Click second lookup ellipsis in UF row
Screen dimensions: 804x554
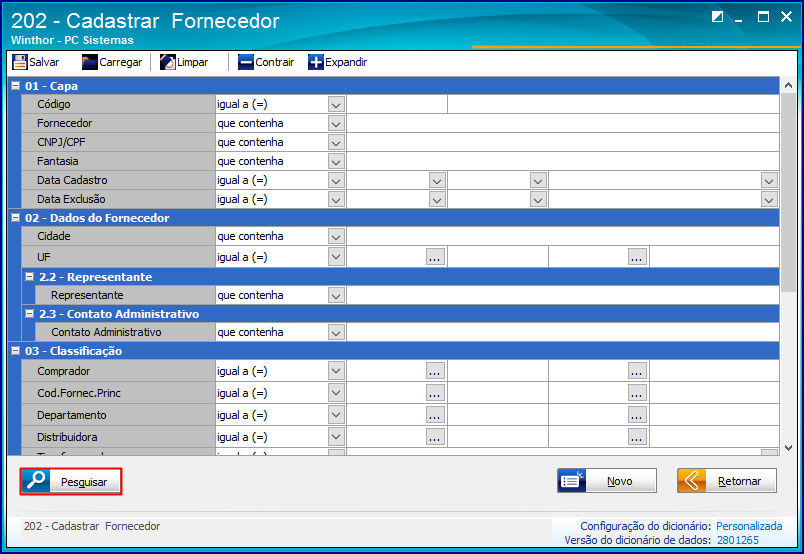click(637, 257)
